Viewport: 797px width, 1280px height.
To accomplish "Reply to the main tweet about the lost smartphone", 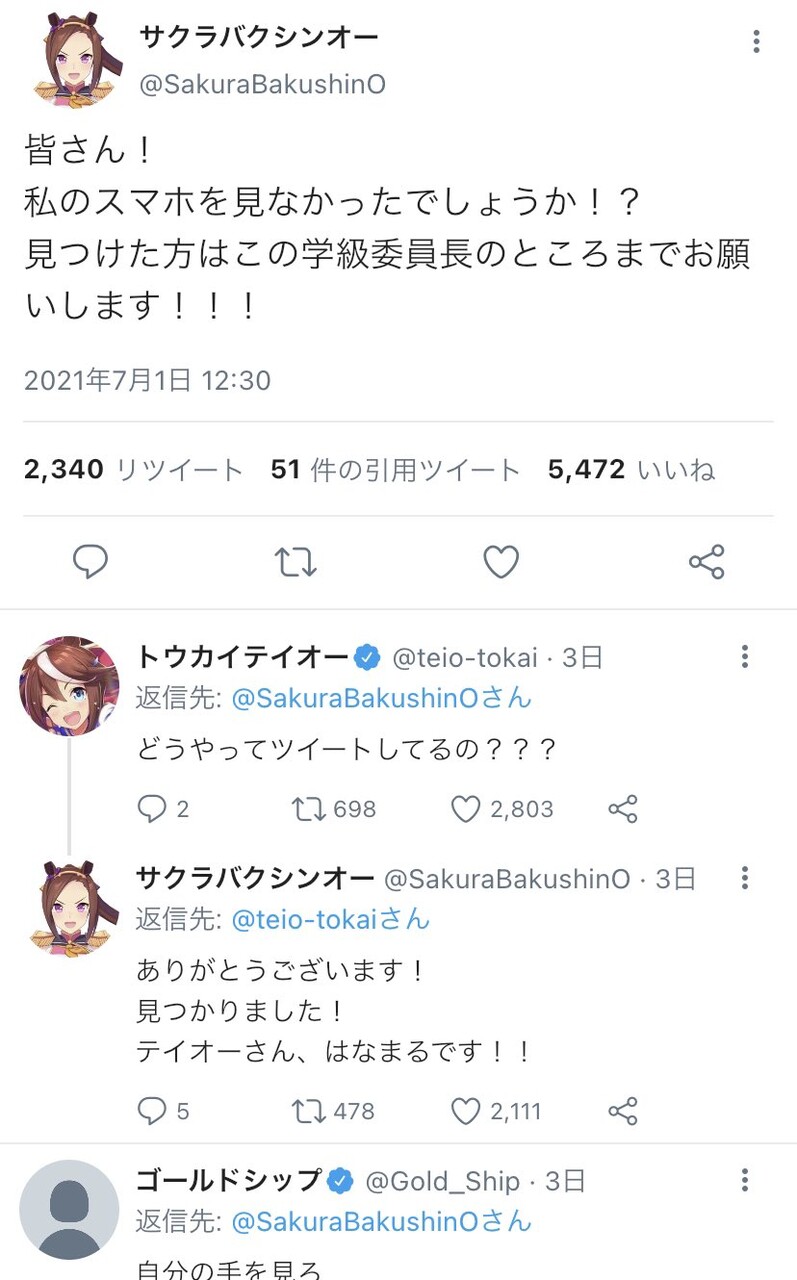I will point(91,562).
